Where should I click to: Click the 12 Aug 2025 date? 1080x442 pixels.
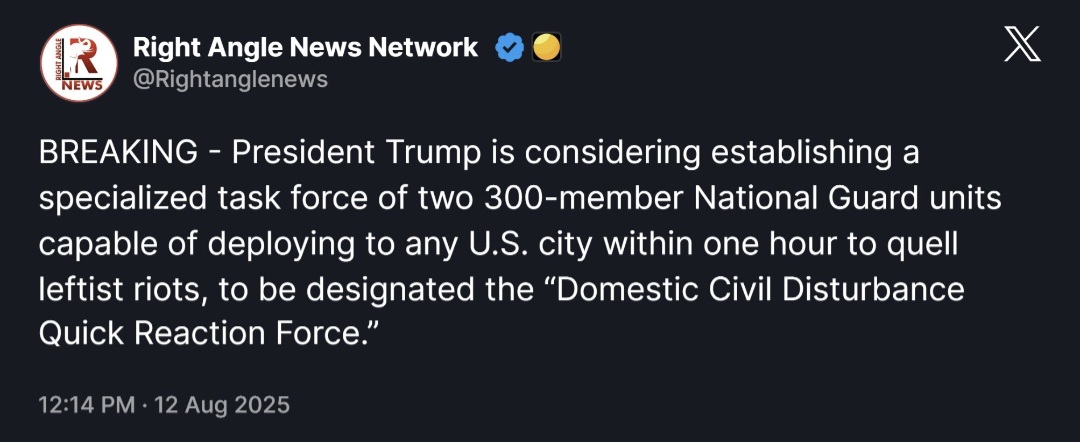coord(221,405)
